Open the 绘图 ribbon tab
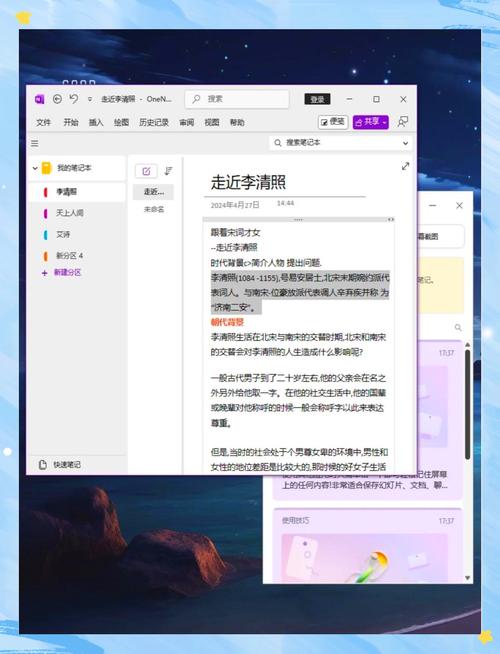500x654 pixels. tap(121, 122)
